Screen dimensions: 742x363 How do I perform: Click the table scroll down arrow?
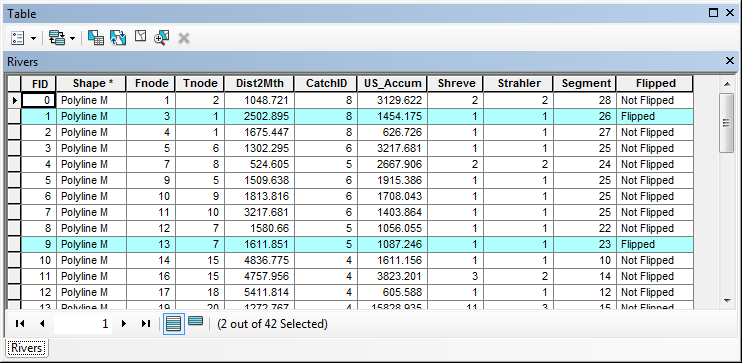pyautogui.click(x=727, y=300)
